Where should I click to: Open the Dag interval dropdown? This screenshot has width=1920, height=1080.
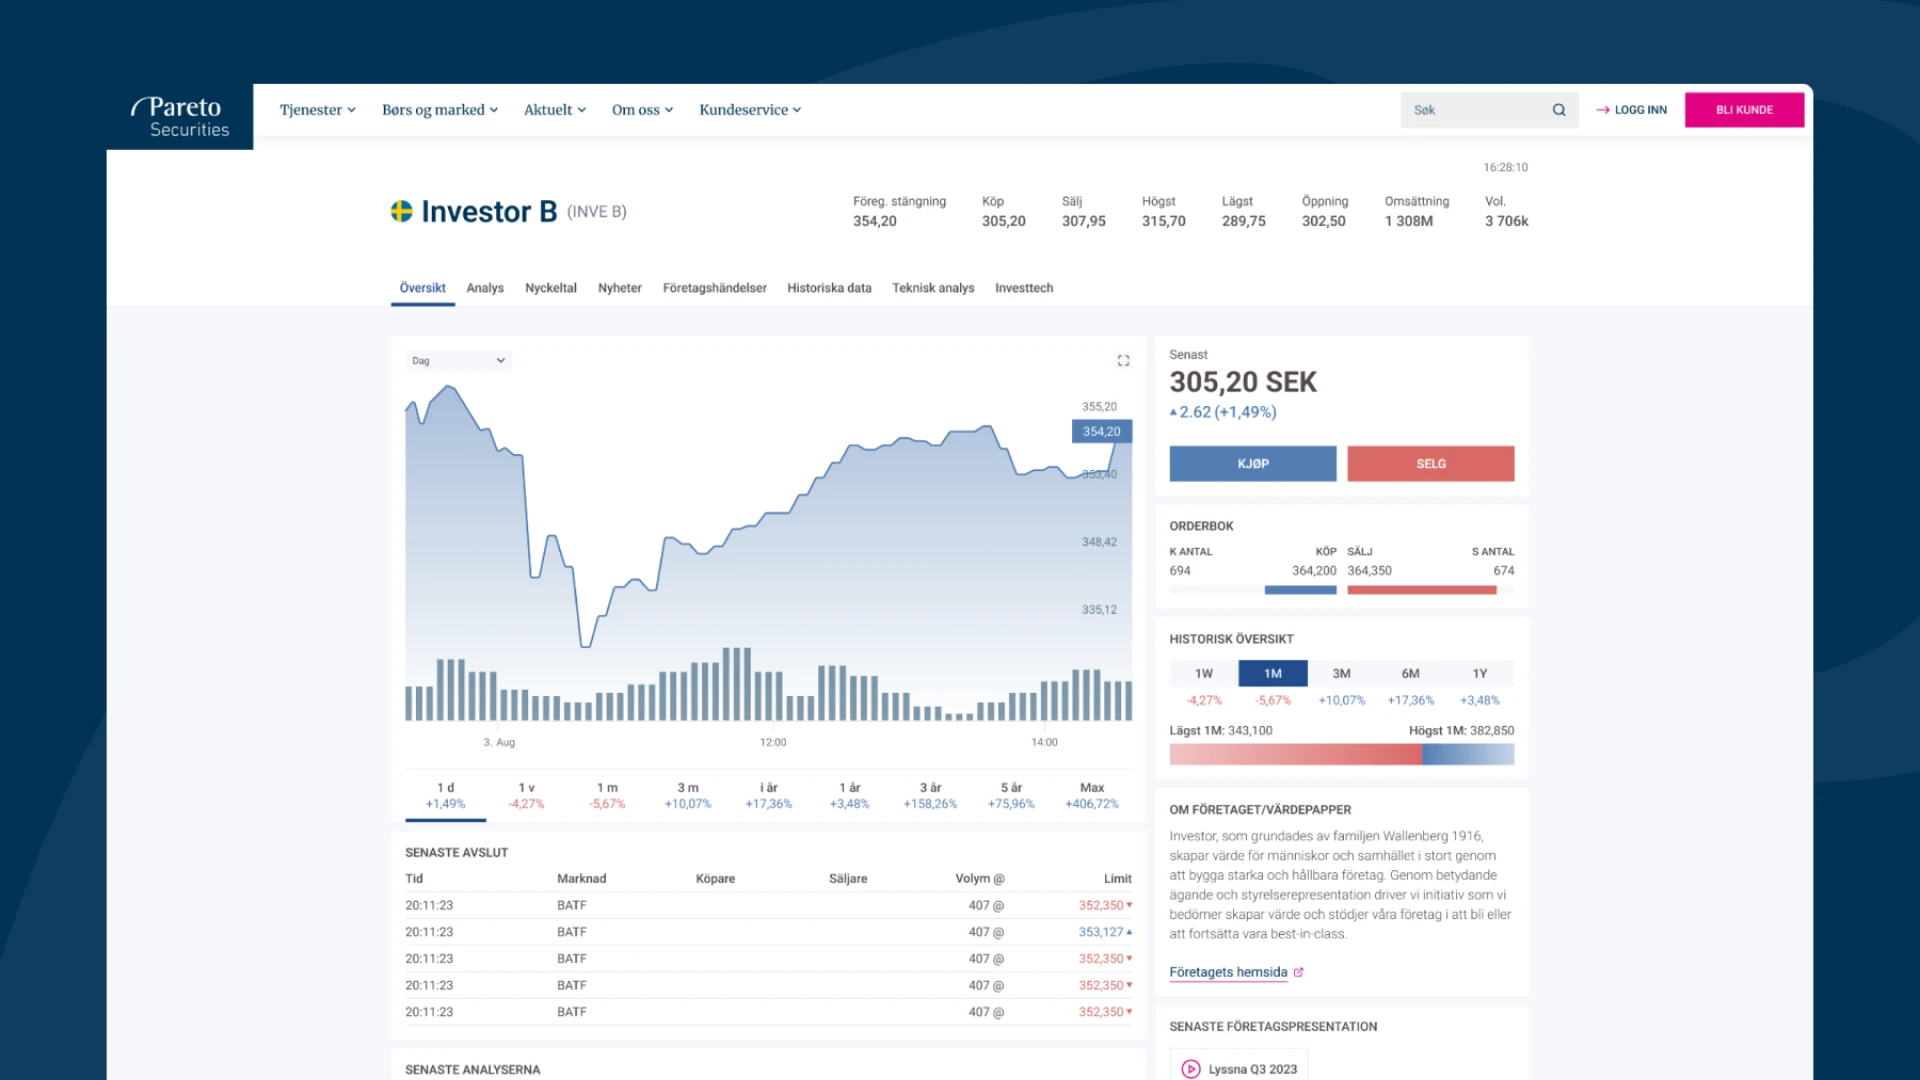(459, 361)
